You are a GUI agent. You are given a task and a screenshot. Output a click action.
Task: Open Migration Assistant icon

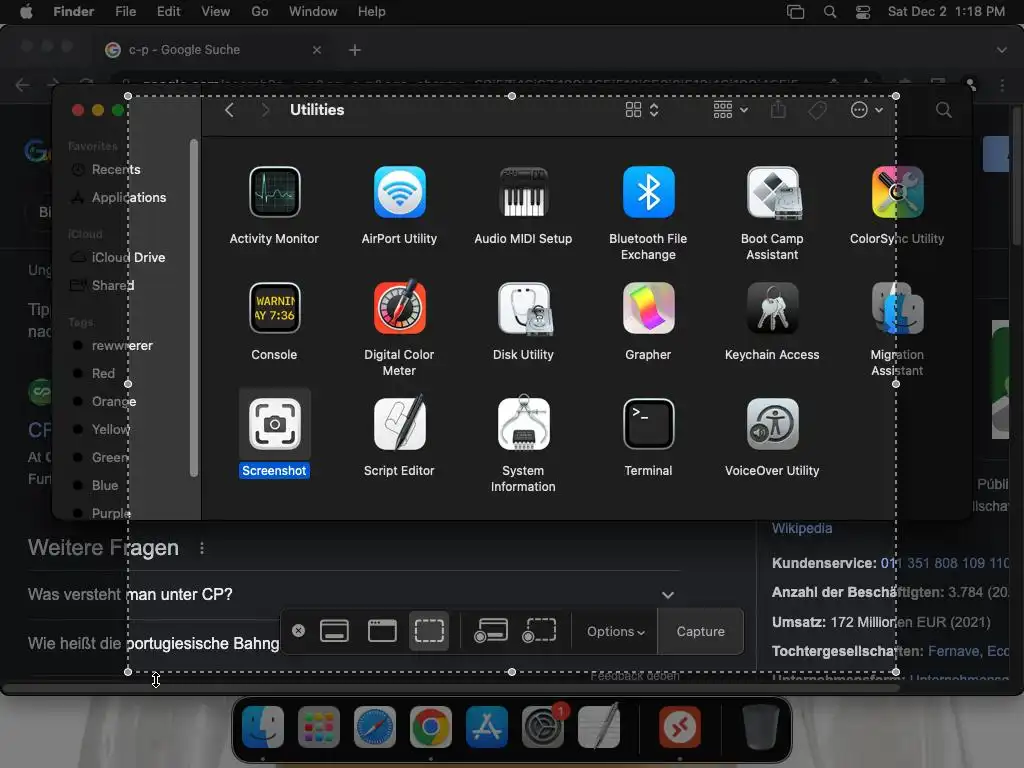click(x=897, y=308)
